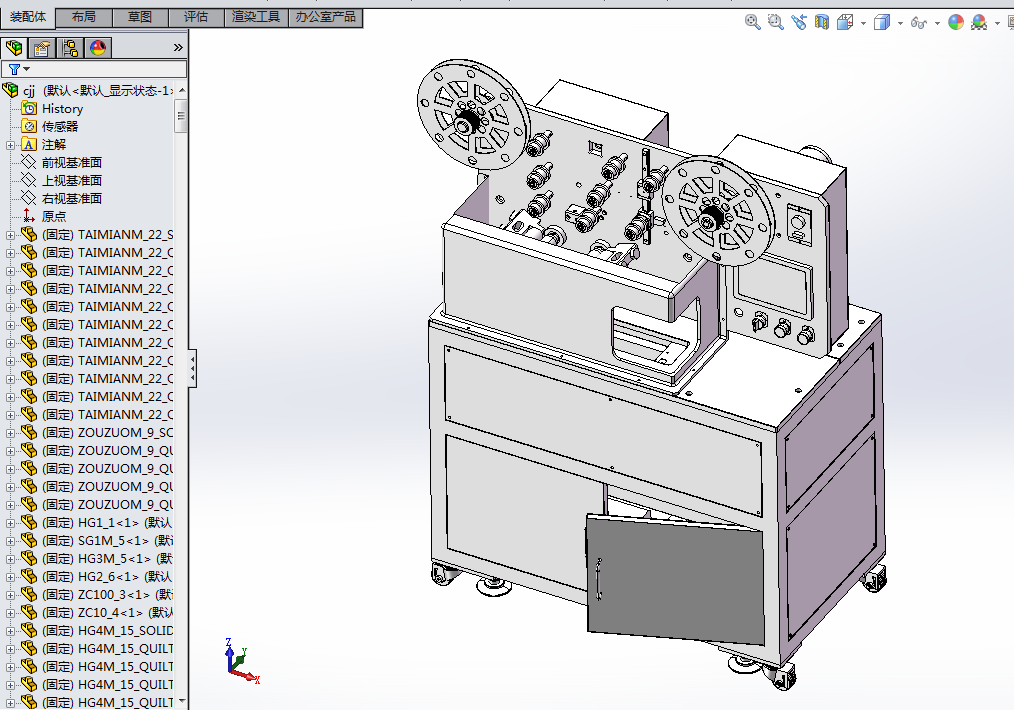
Task: Open the Display Style dropdown arrow
Action: pyautogui.click(x=900, y=23)
